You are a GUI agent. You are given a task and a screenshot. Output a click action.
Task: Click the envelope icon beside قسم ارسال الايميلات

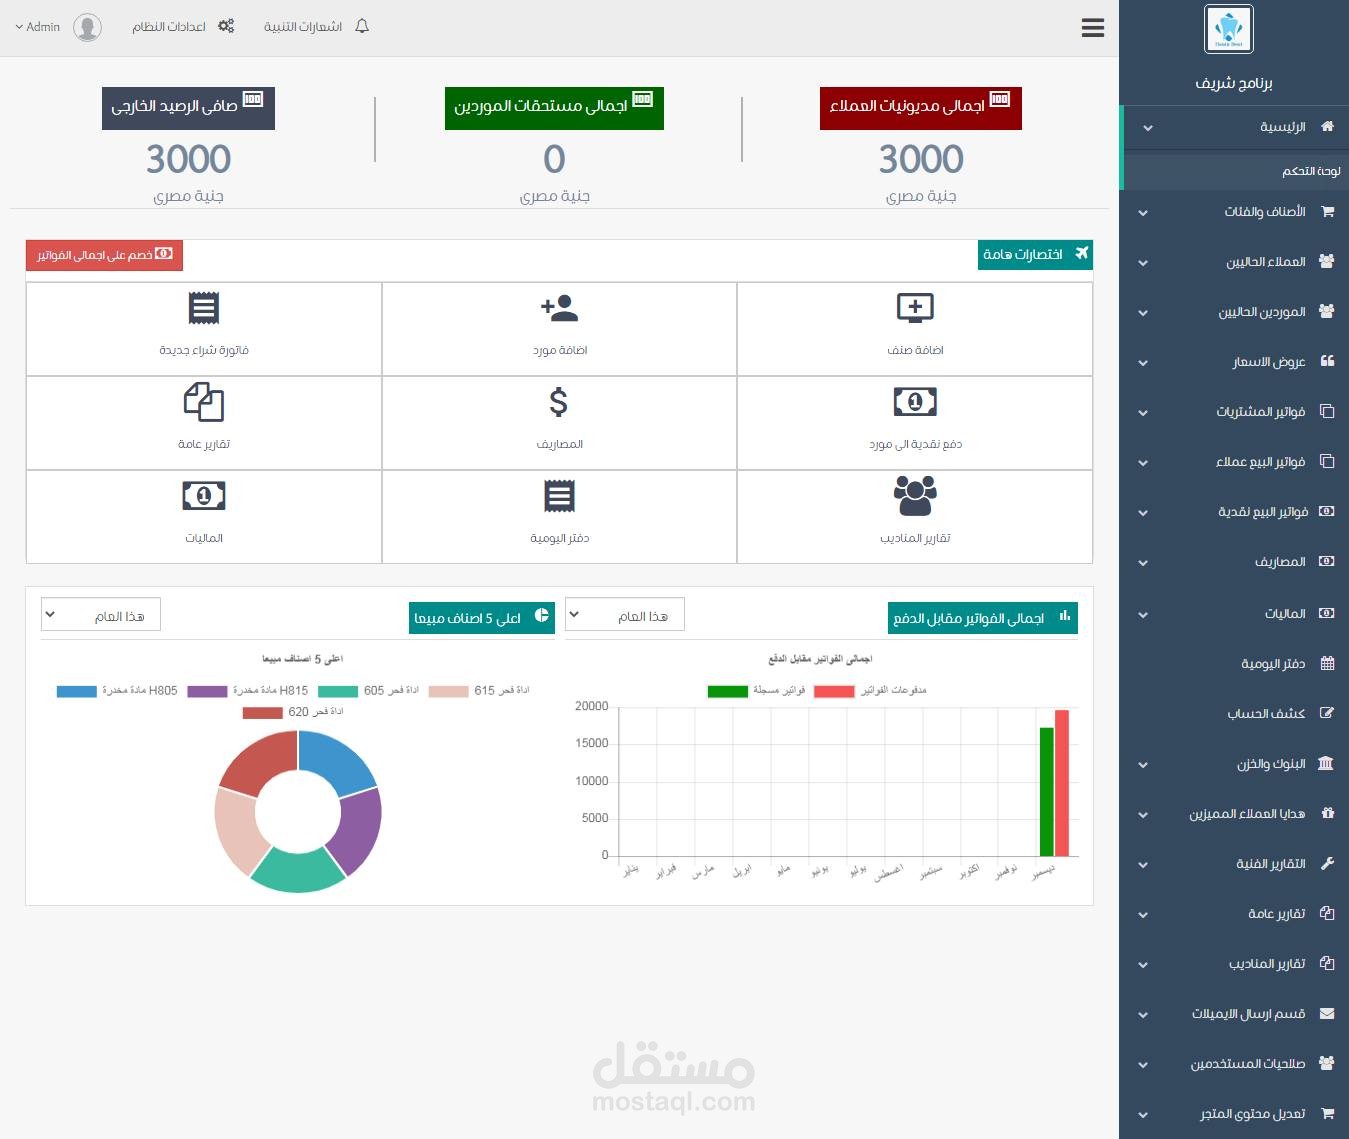[1327, 1013]
